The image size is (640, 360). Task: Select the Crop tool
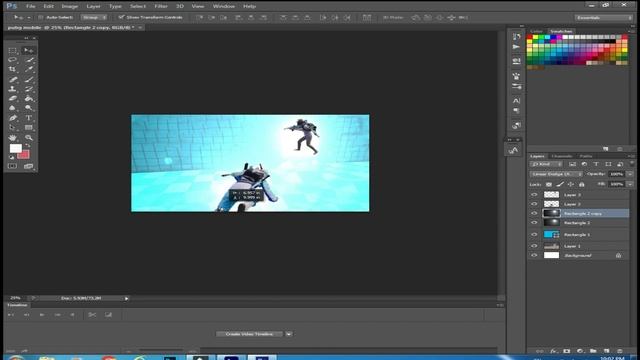[13, 69]
